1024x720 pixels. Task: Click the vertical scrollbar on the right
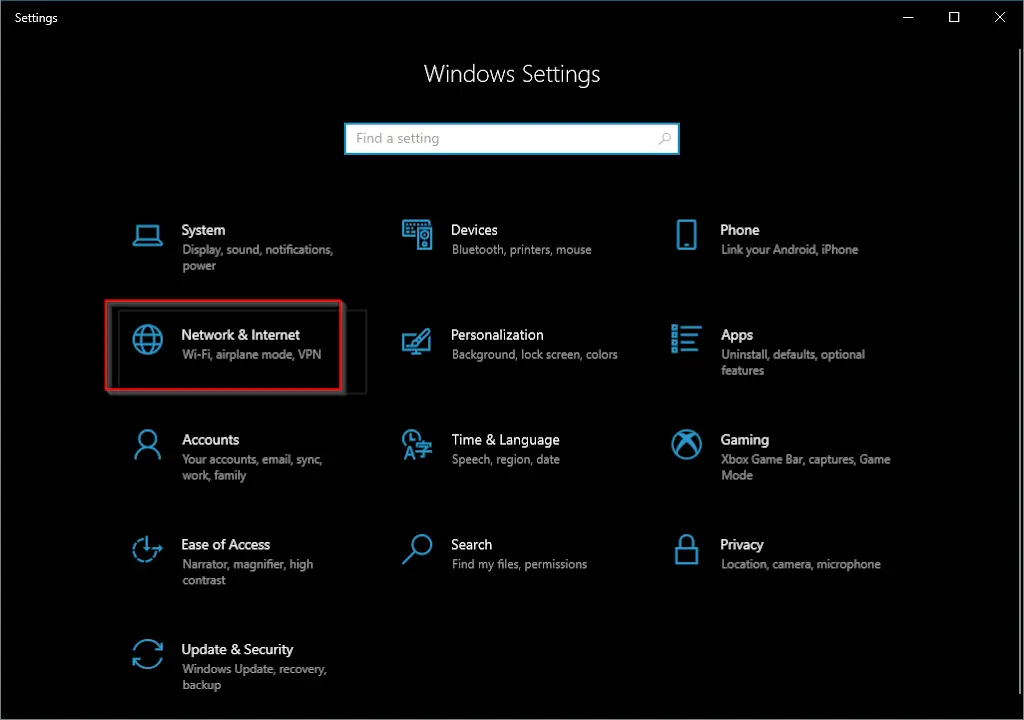[1021, 372]
